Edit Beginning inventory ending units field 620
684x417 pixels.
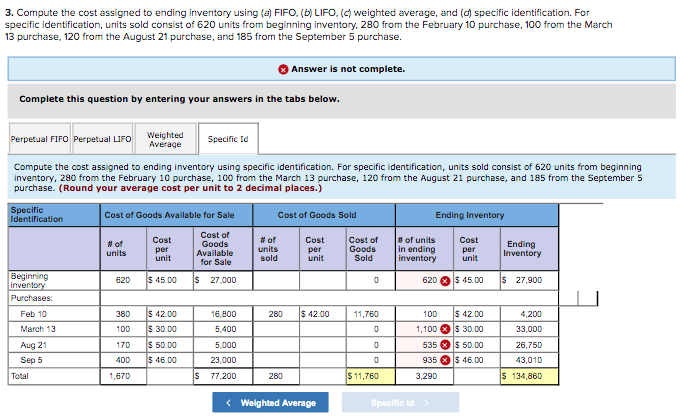coord(424,280)
